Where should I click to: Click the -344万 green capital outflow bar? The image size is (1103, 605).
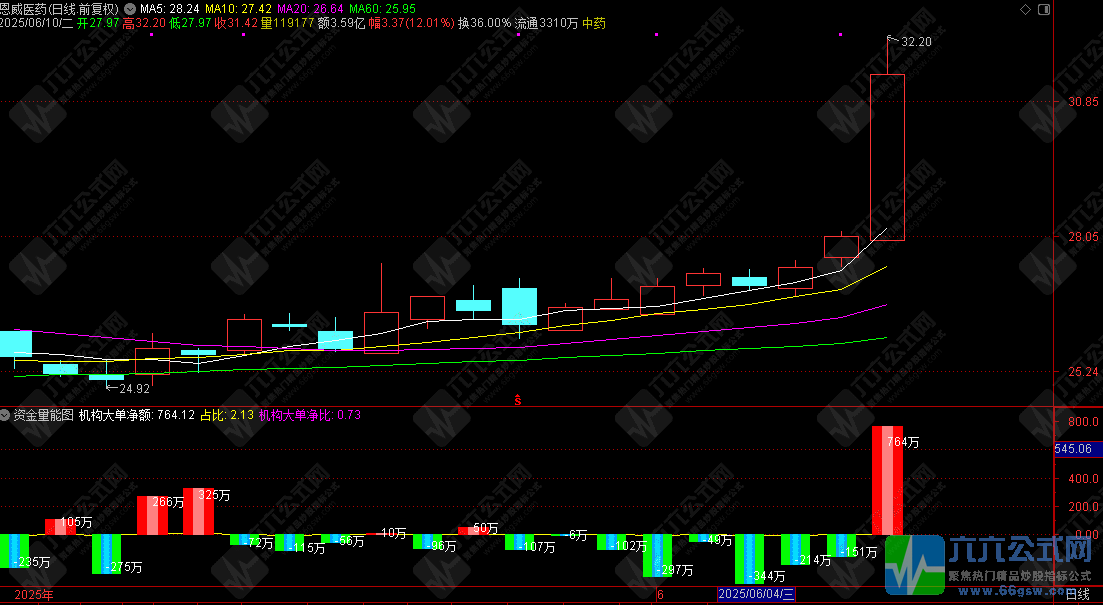(749, 558)
